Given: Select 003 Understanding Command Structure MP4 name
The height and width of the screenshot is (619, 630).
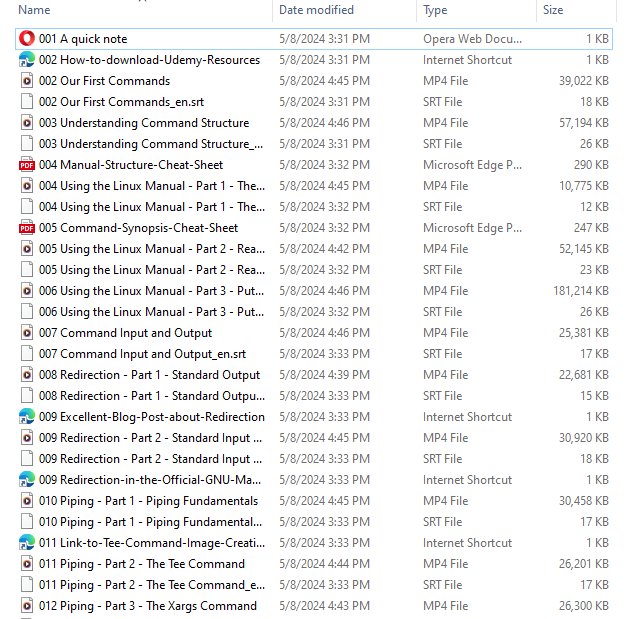Looking at the screenshot, I should pos(144,123).
